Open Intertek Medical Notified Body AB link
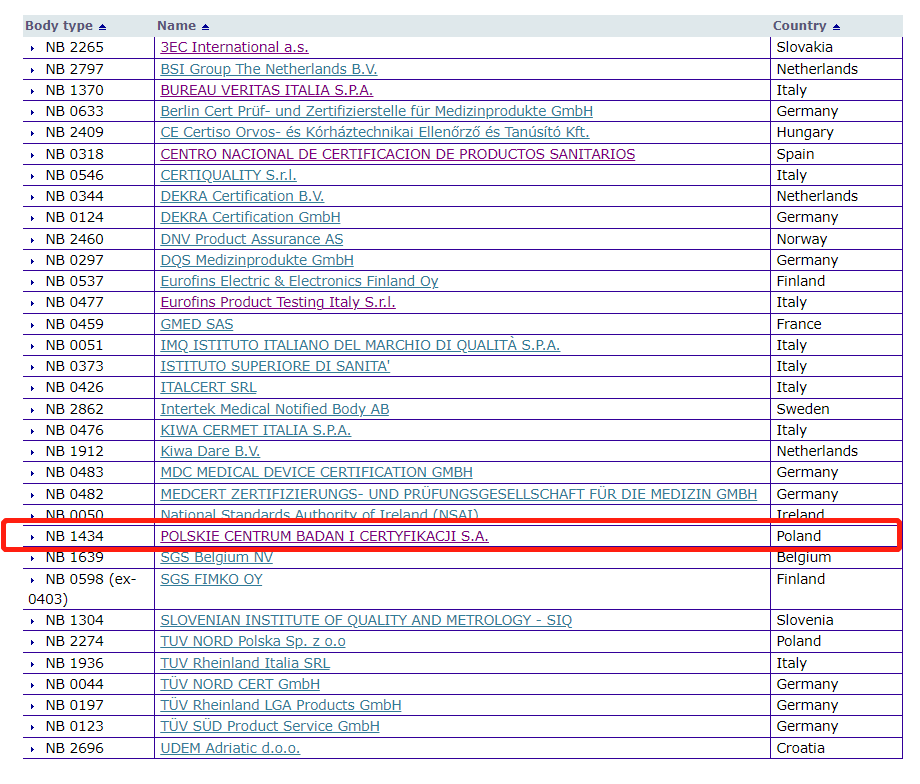Viewport: 920px width, 784px height. (275, 409)
